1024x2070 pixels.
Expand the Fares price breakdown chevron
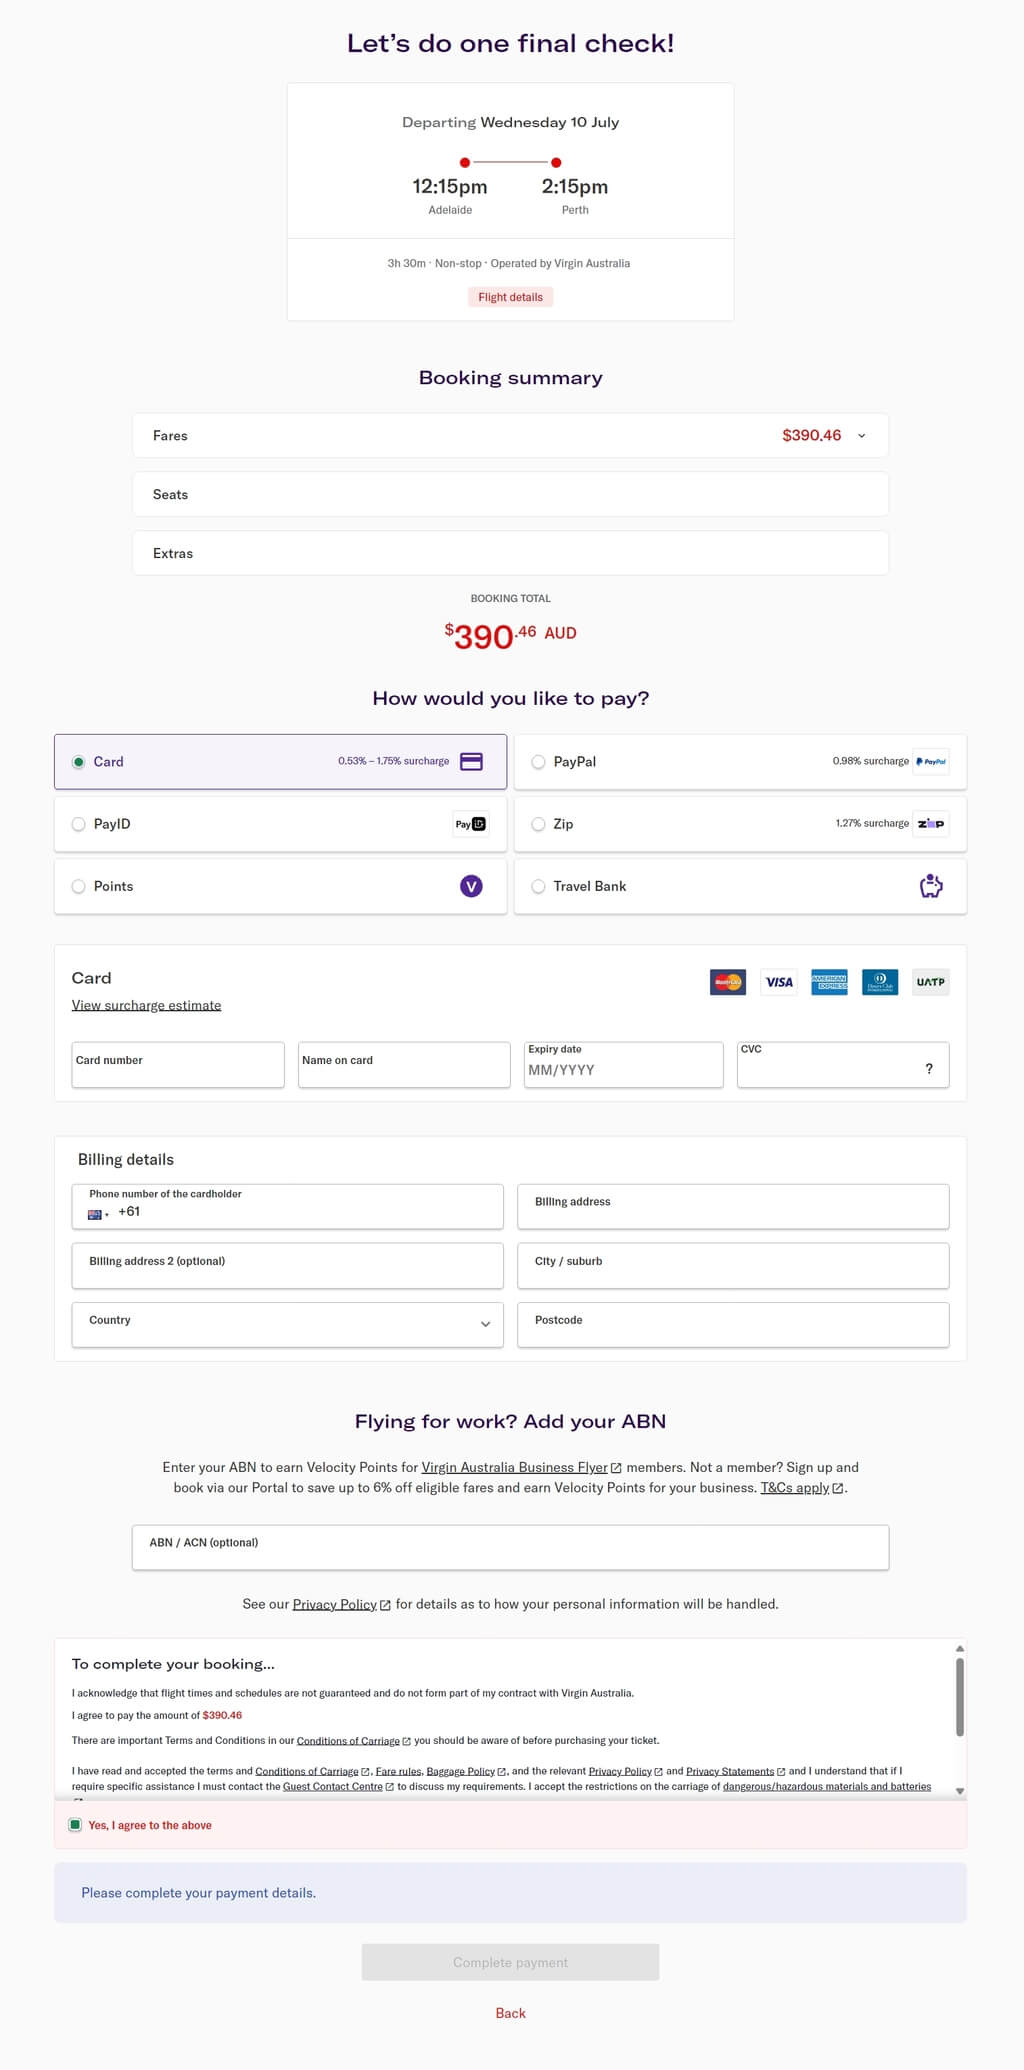[862, 436]
